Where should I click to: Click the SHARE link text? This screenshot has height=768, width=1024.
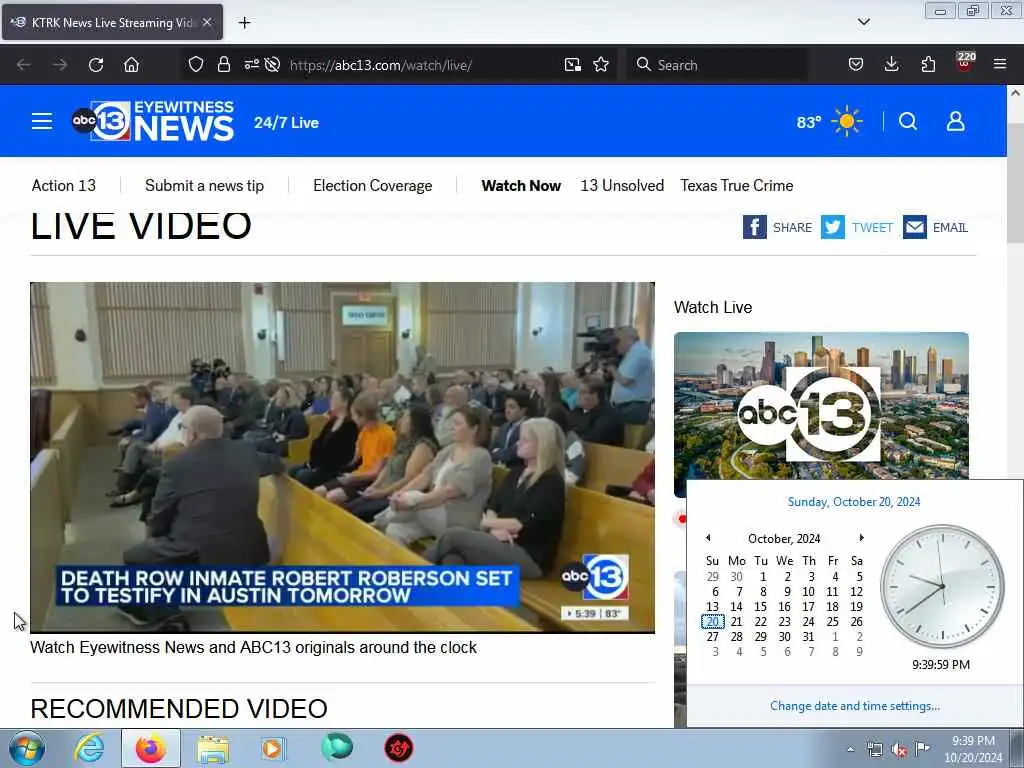tap(792, 227)
